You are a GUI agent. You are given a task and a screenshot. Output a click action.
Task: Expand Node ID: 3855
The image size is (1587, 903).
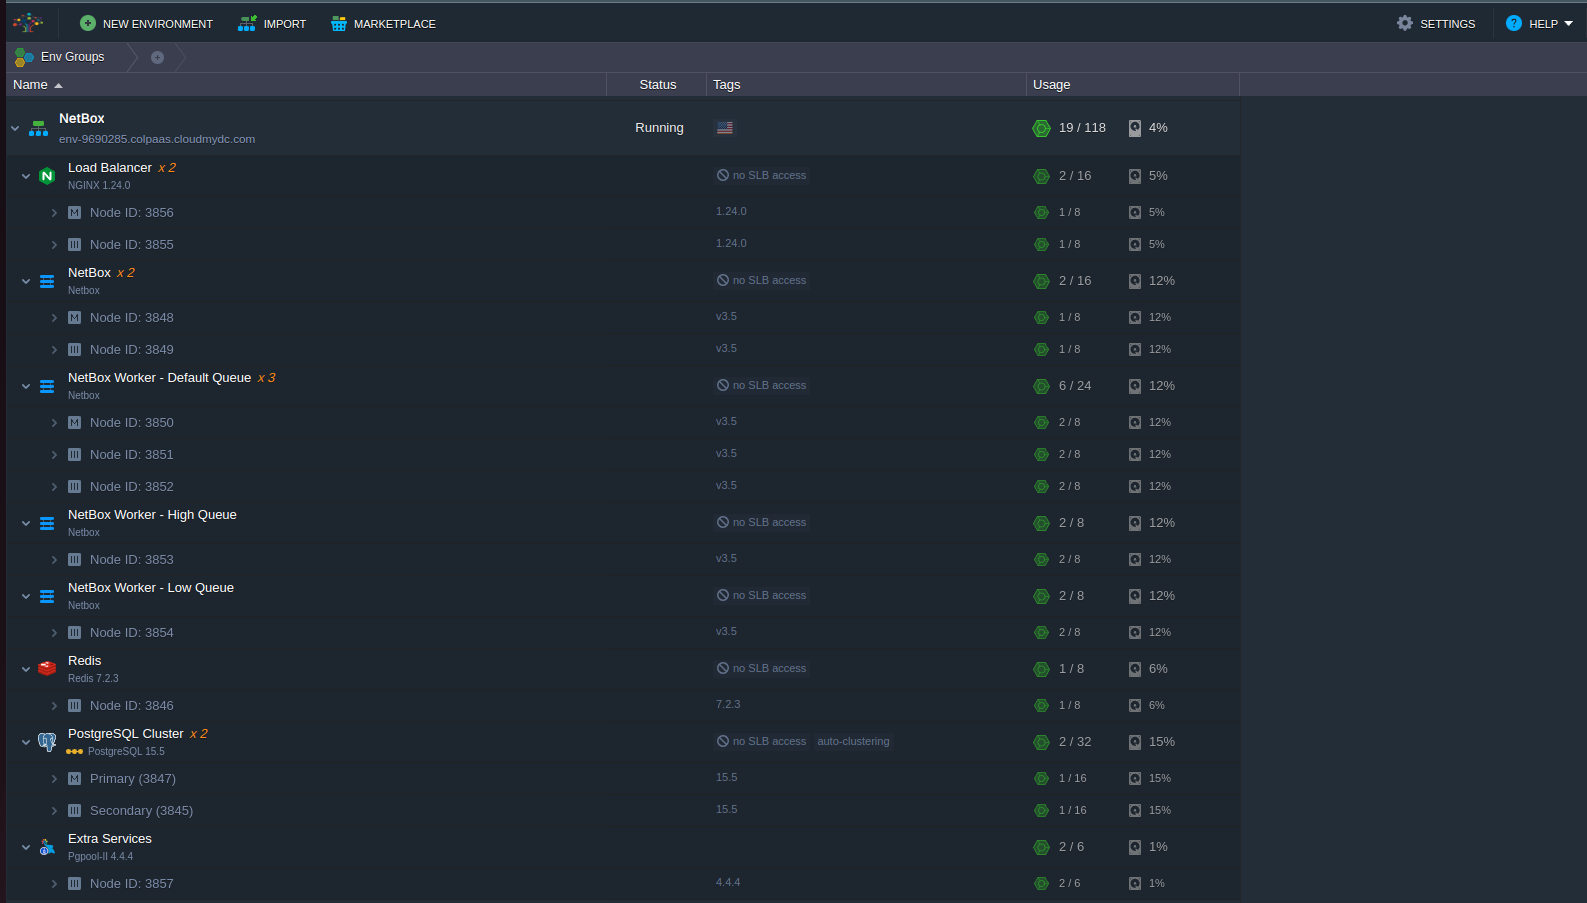pyautogui.click(x=54, y=245)
